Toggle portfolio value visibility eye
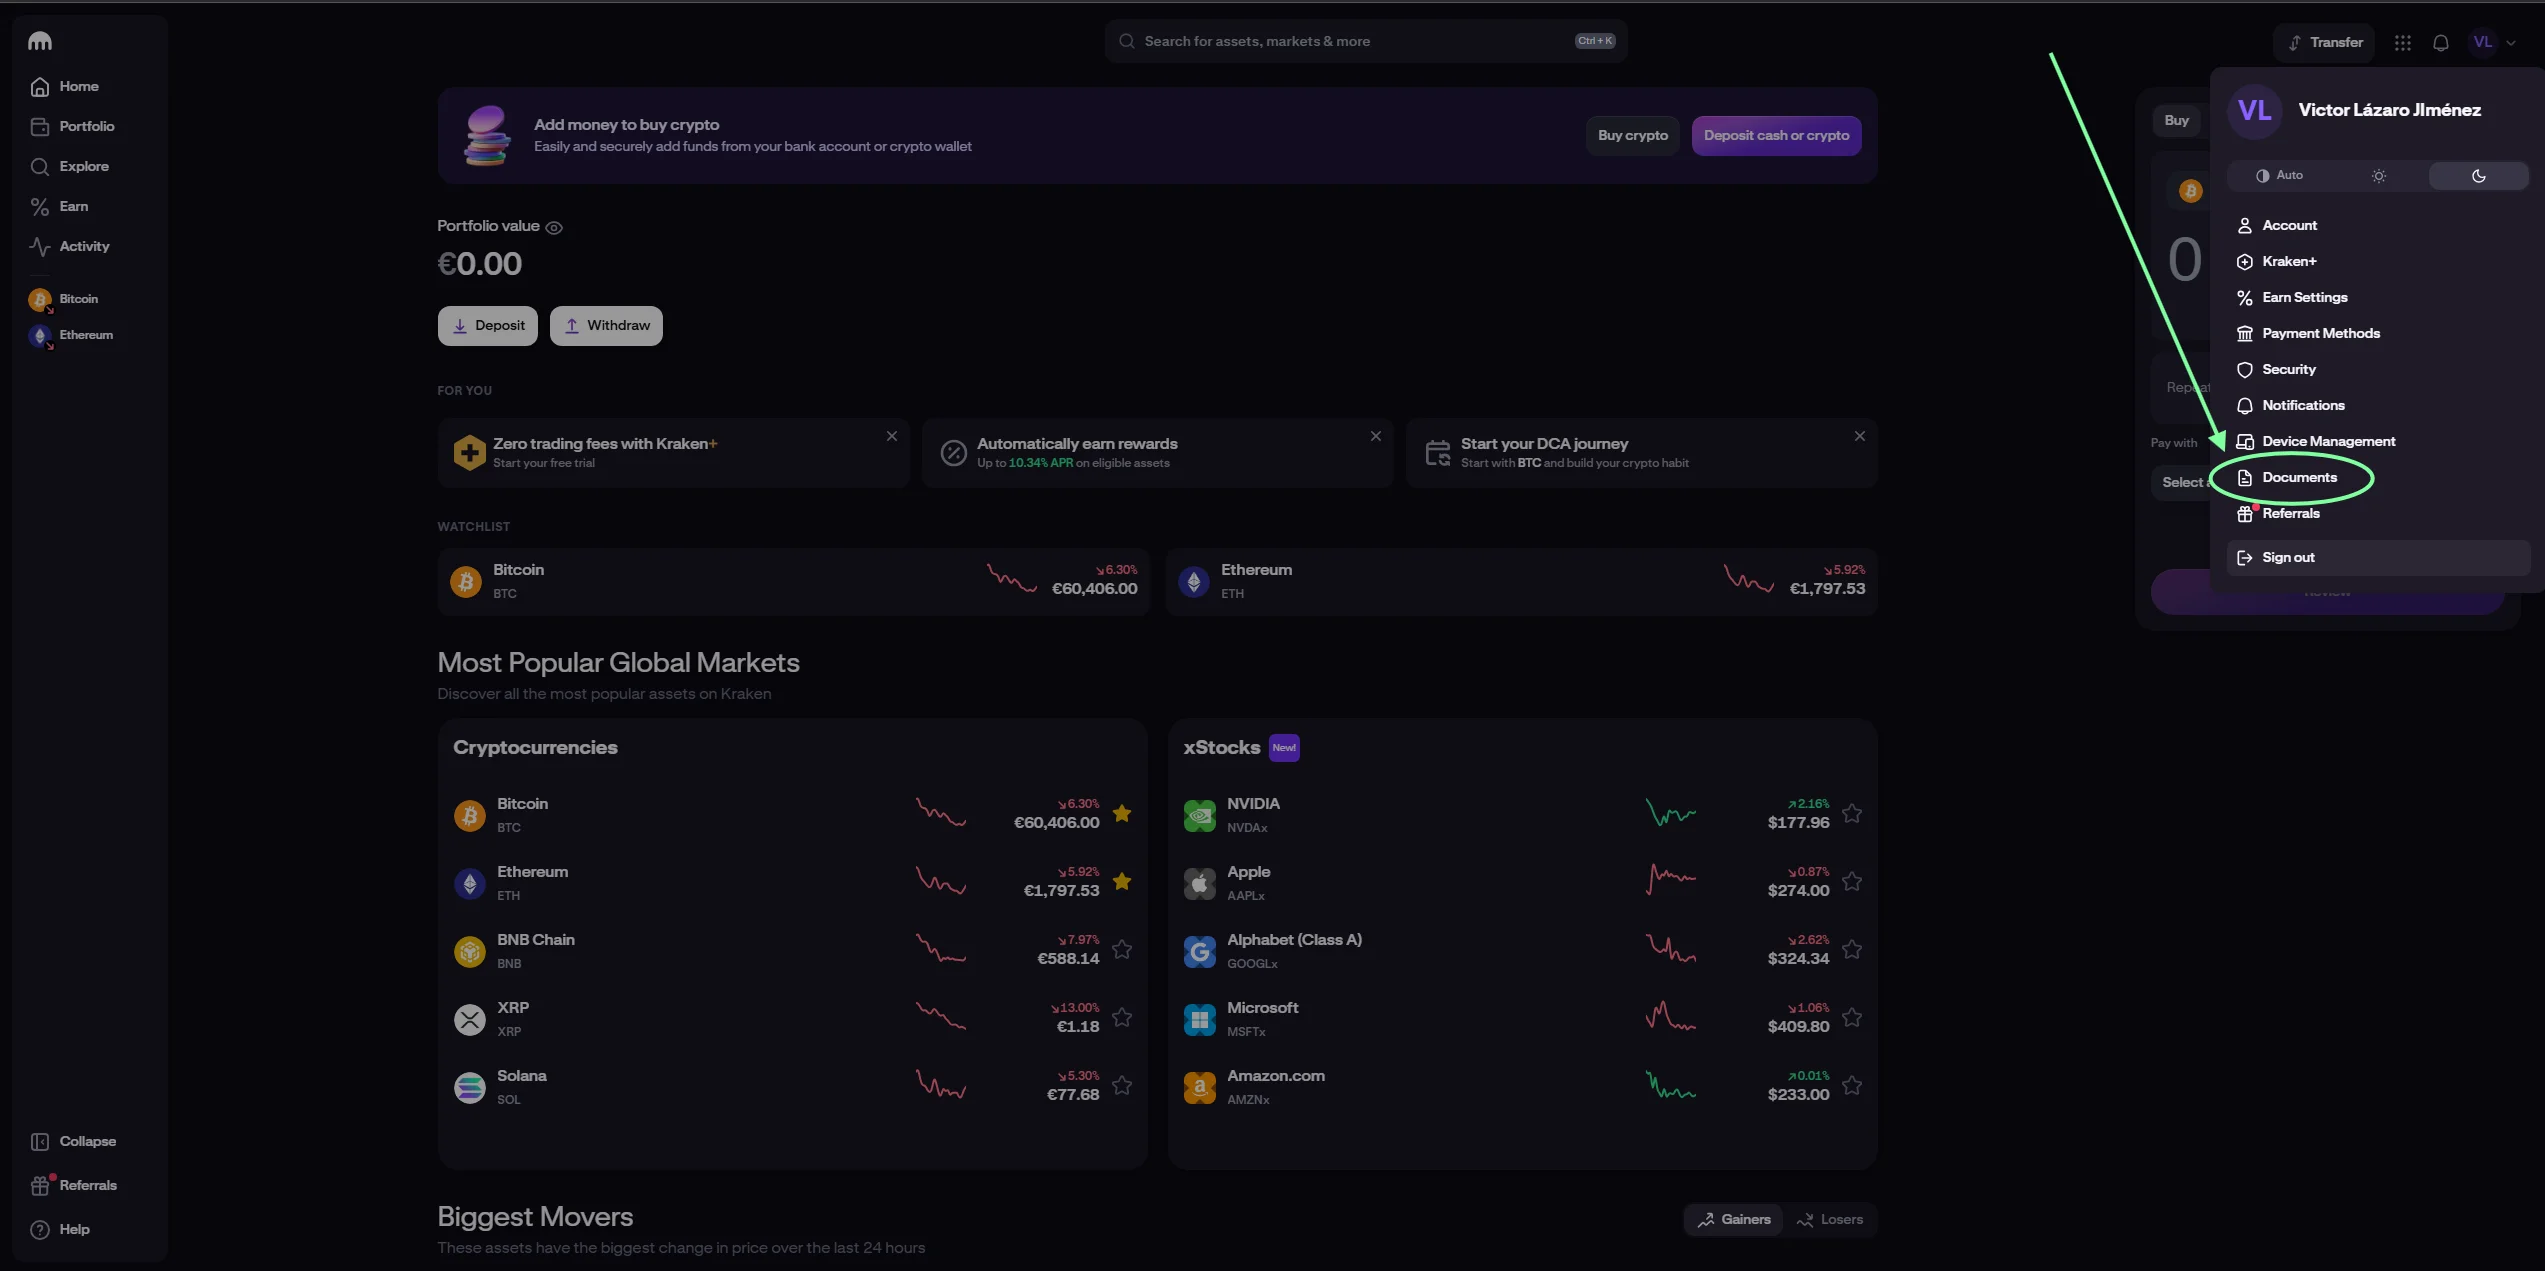The image size is (2545, 1271). click(554, 228)
